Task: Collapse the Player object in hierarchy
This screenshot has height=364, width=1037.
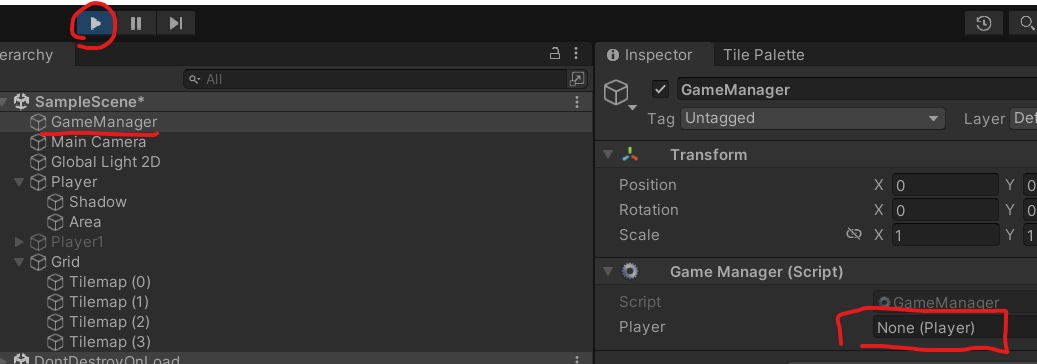Action: coord(19,182)
